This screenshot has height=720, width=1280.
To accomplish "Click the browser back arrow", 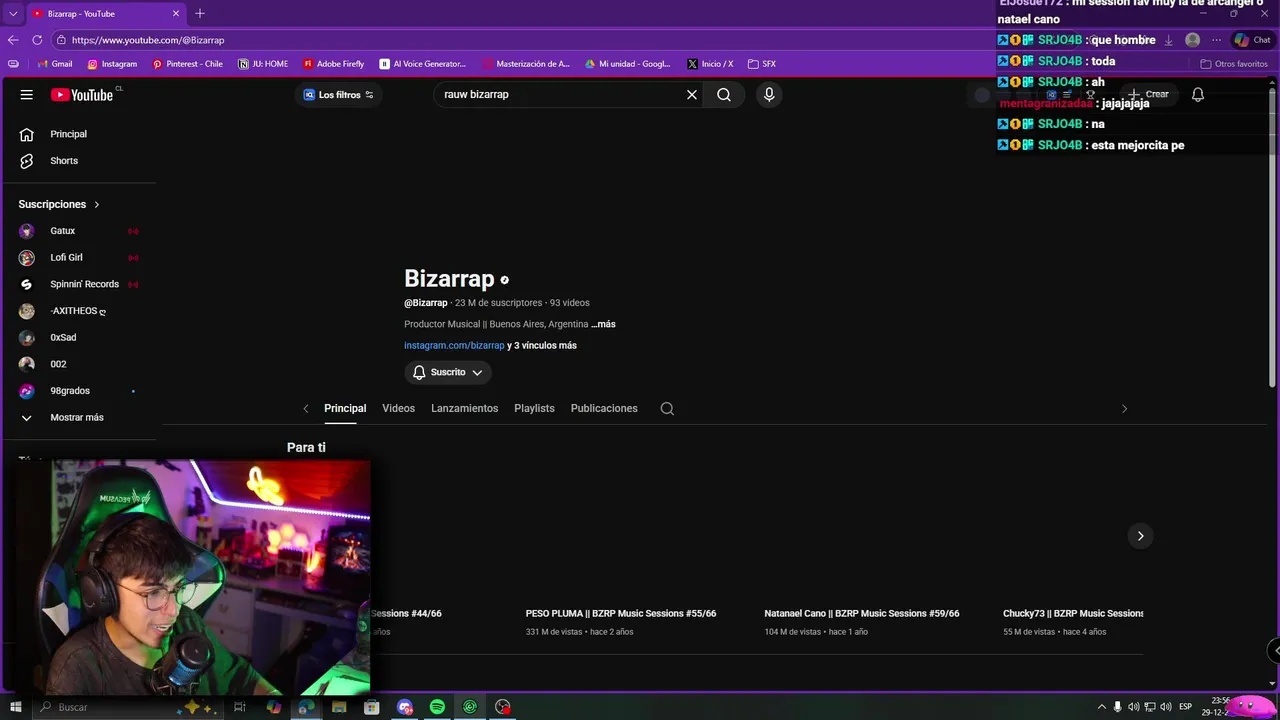I will click(x=13, y=40).
